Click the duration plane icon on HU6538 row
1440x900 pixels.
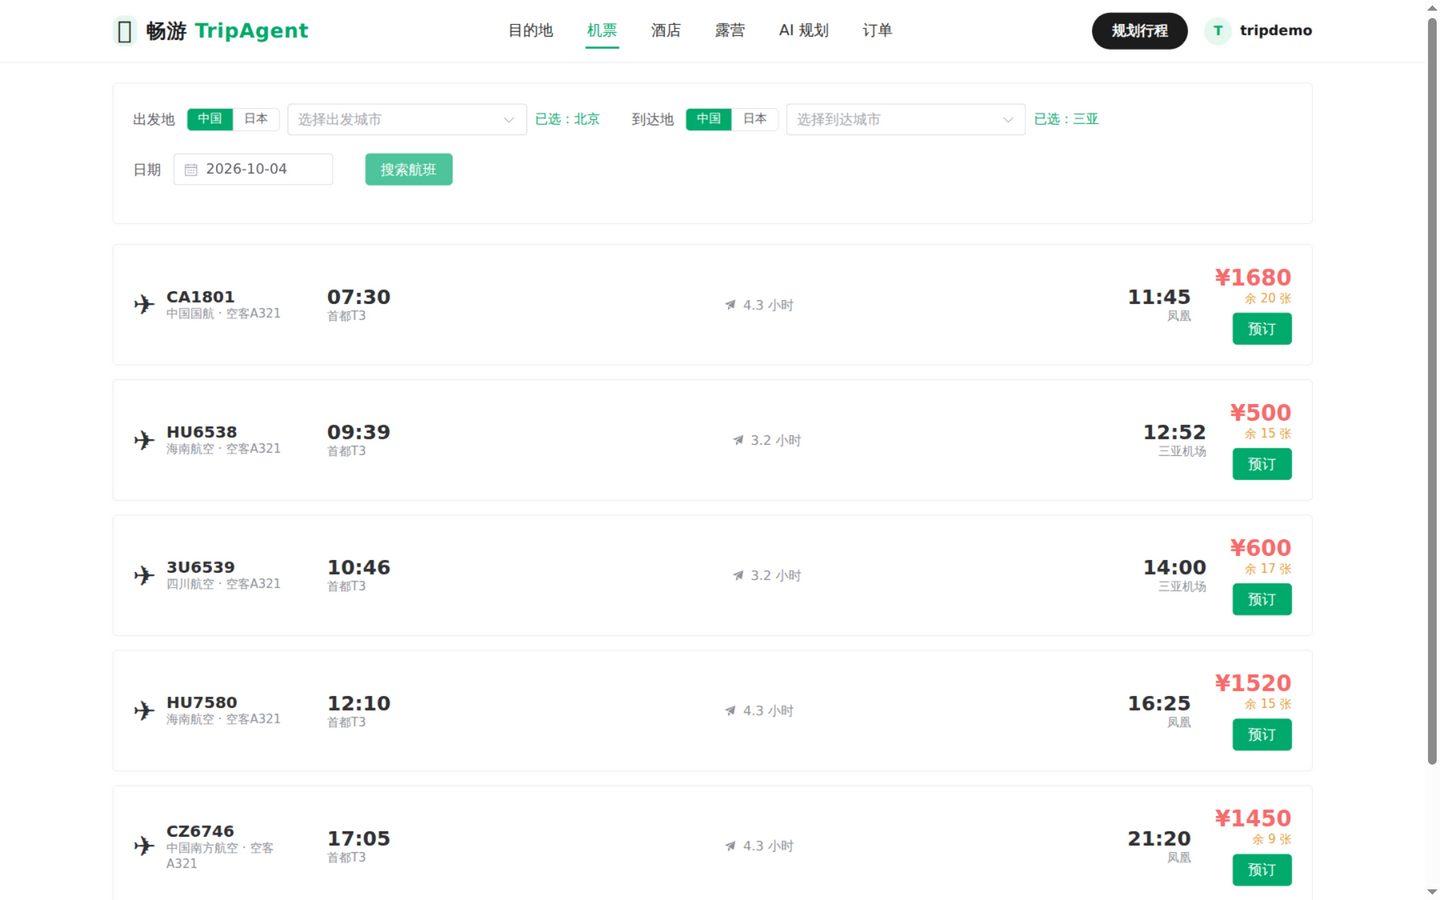738,440
